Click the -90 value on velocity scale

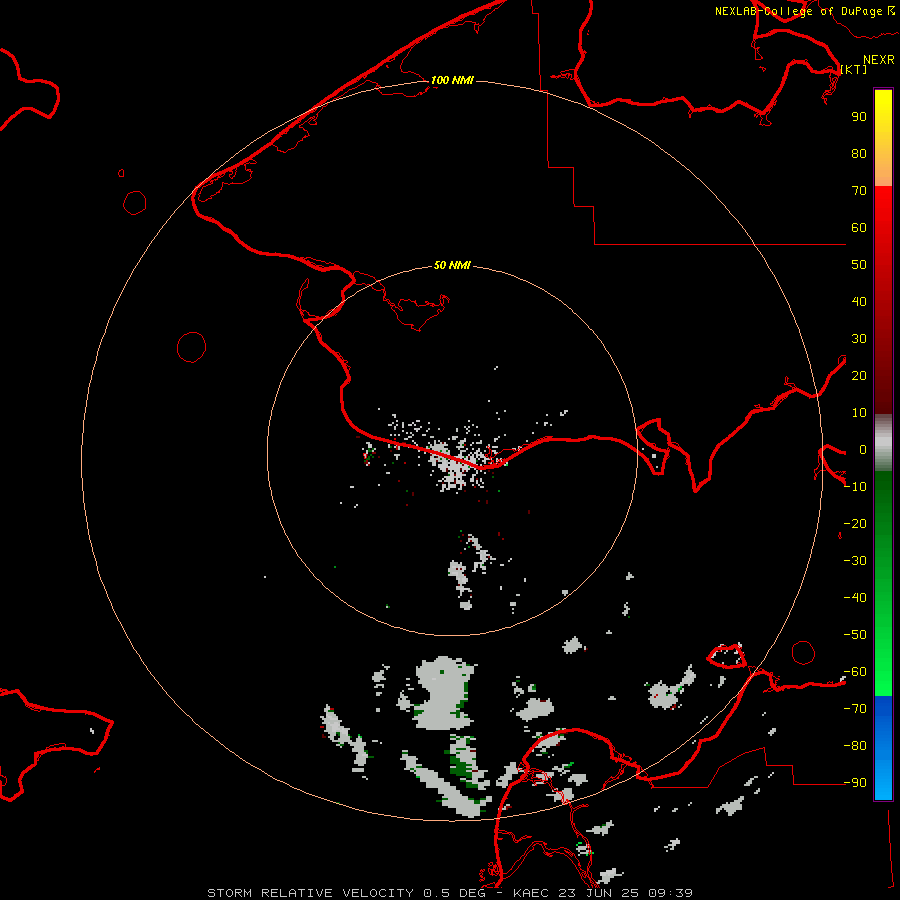click(x=855, y=783)
